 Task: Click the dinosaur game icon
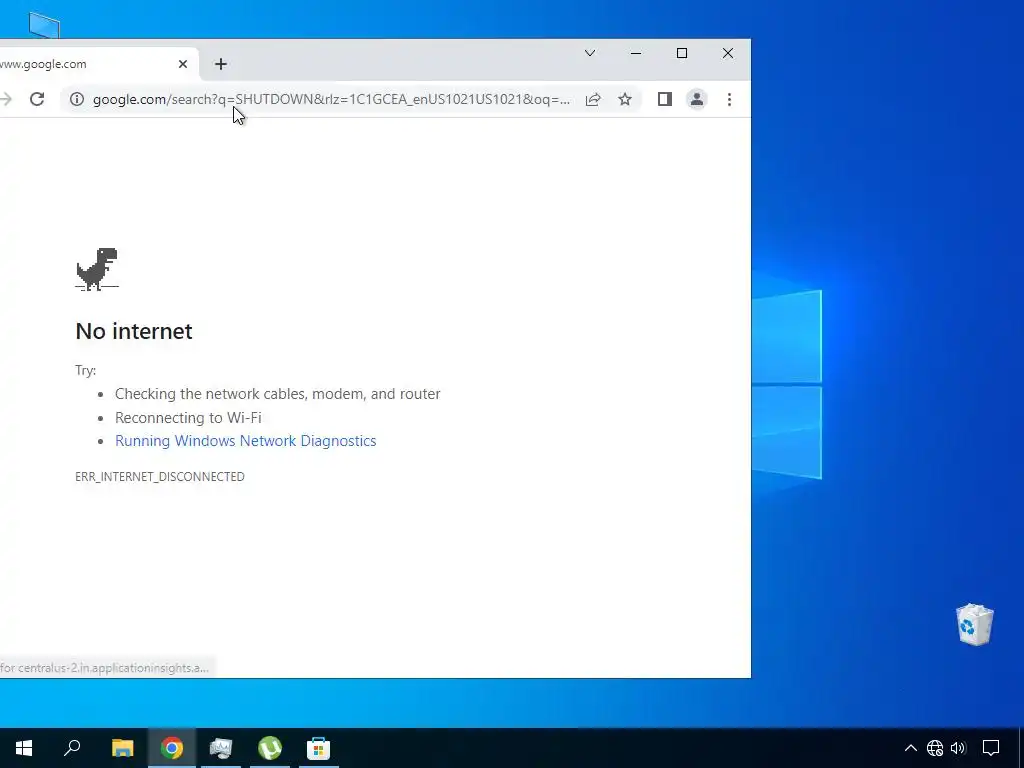97,269
